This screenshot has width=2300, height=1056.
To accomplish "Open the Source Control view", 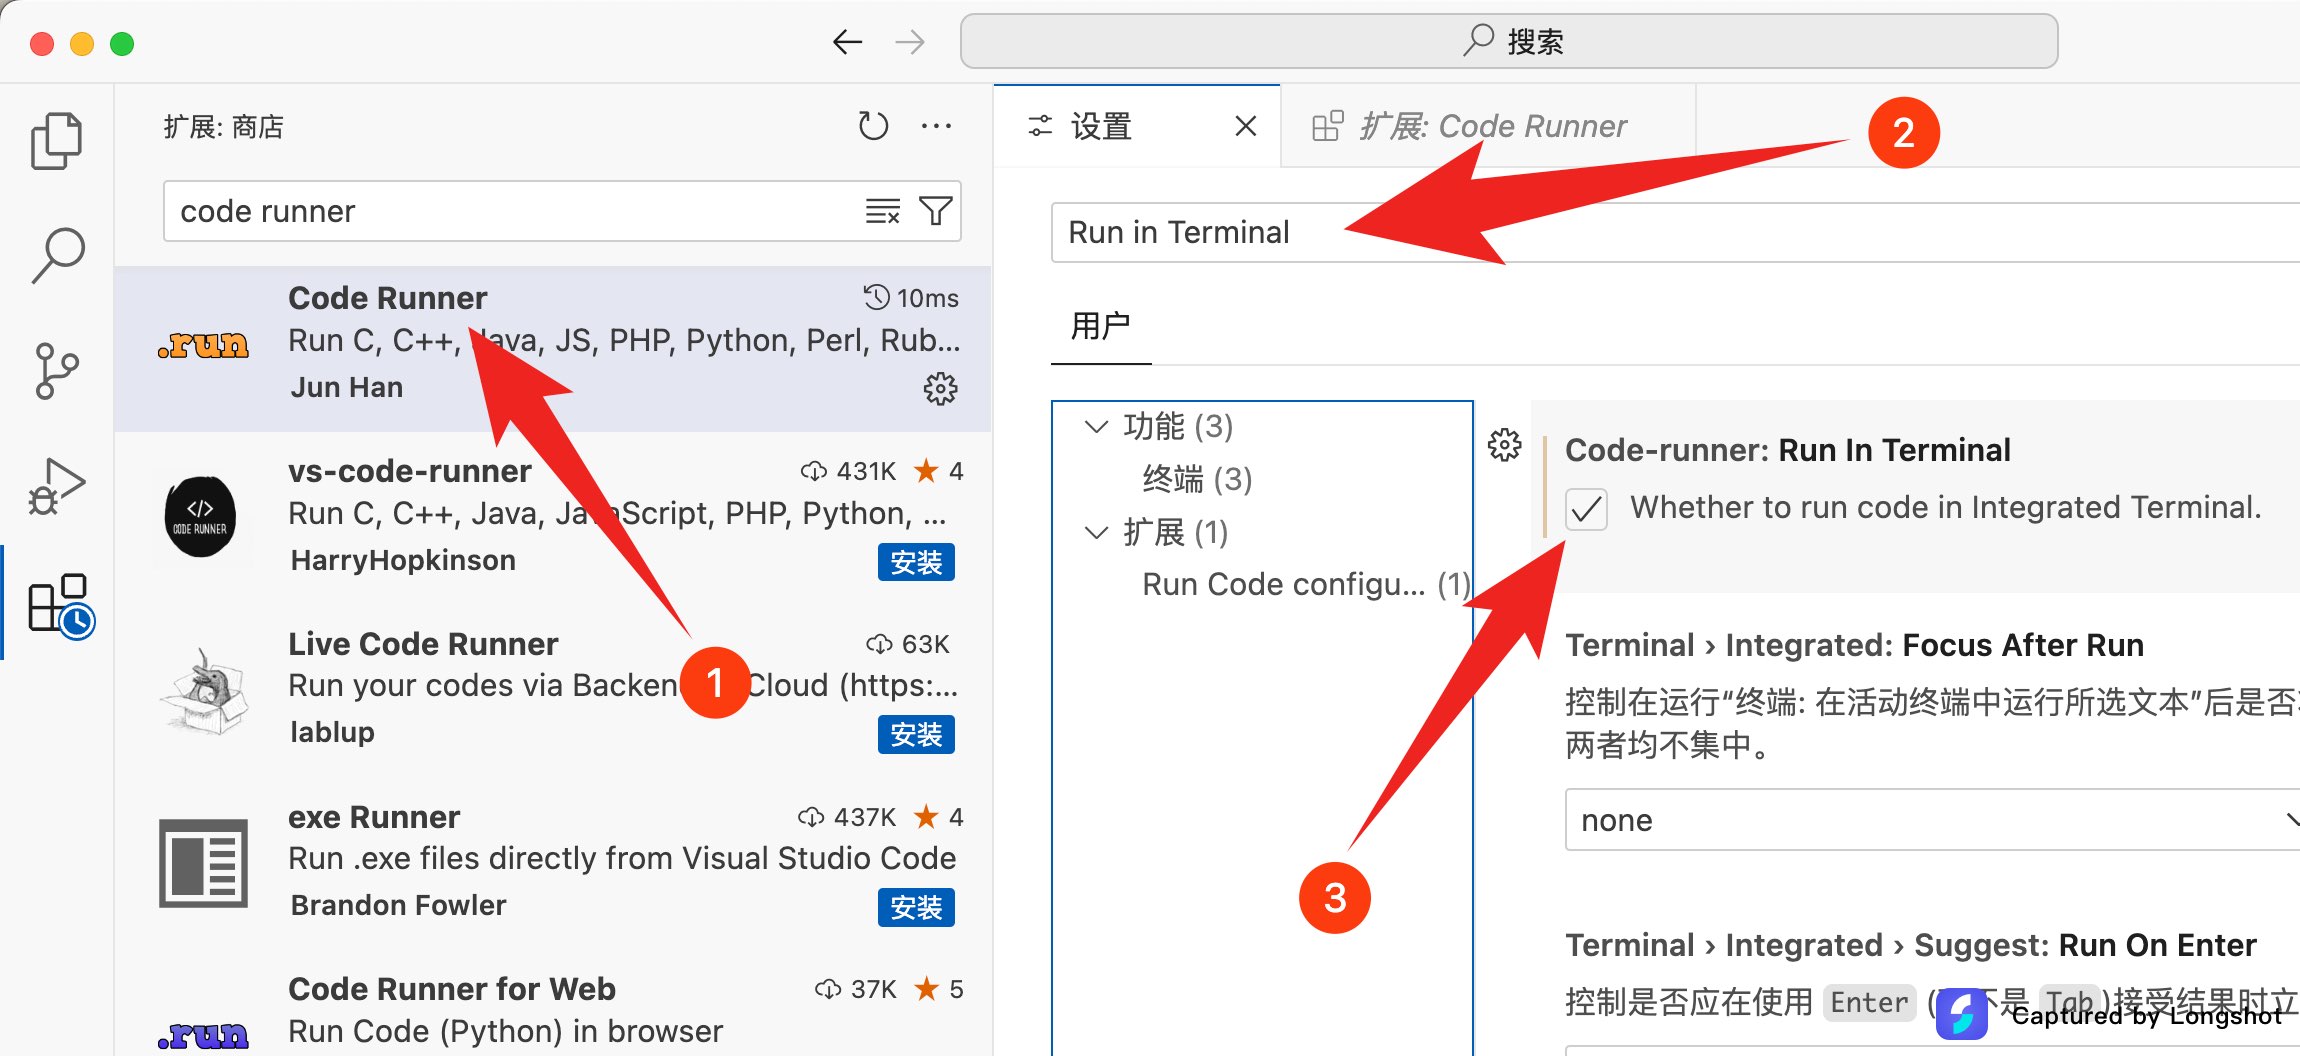I will pos(57,371).
